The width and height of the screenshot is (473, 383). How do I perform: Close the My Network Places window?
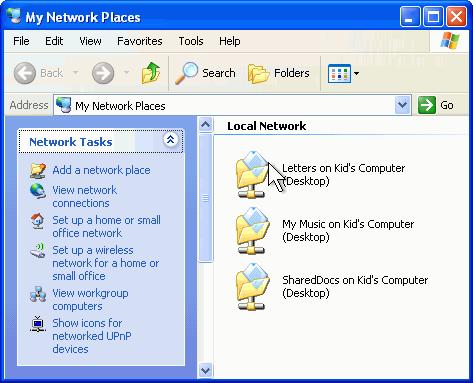coord(456,17)
